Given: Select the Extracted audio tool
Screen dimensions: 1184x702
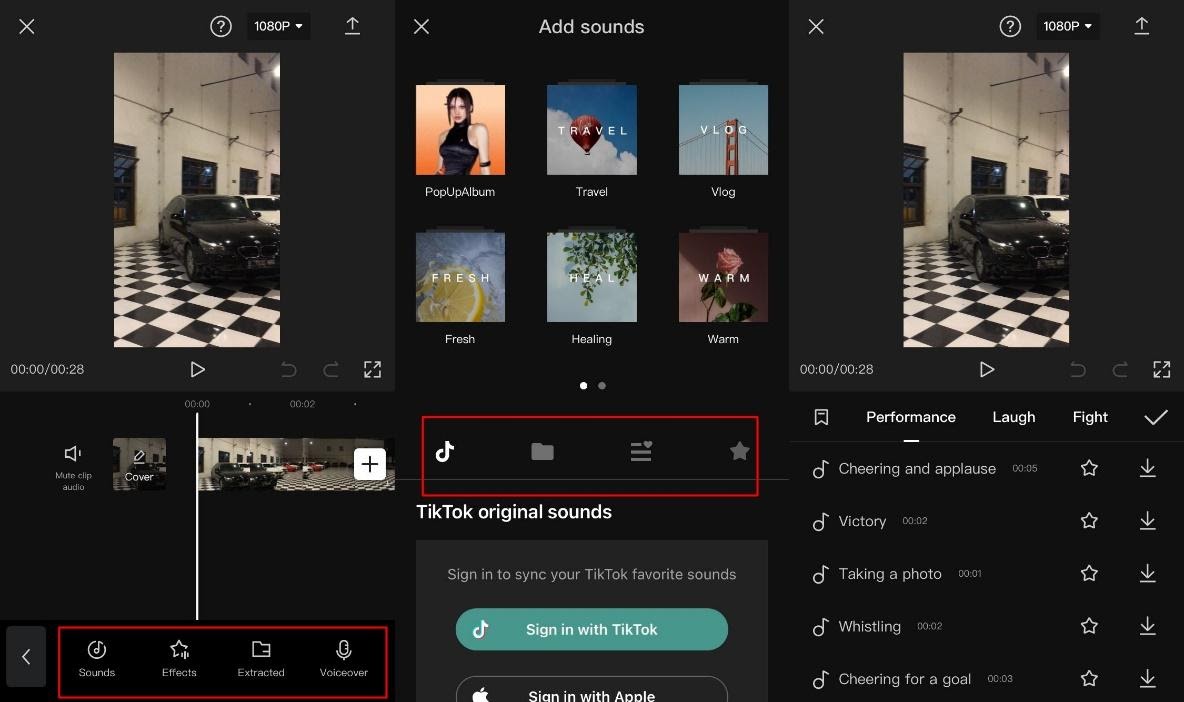Looking at the screenshot, I should (261, 659).
